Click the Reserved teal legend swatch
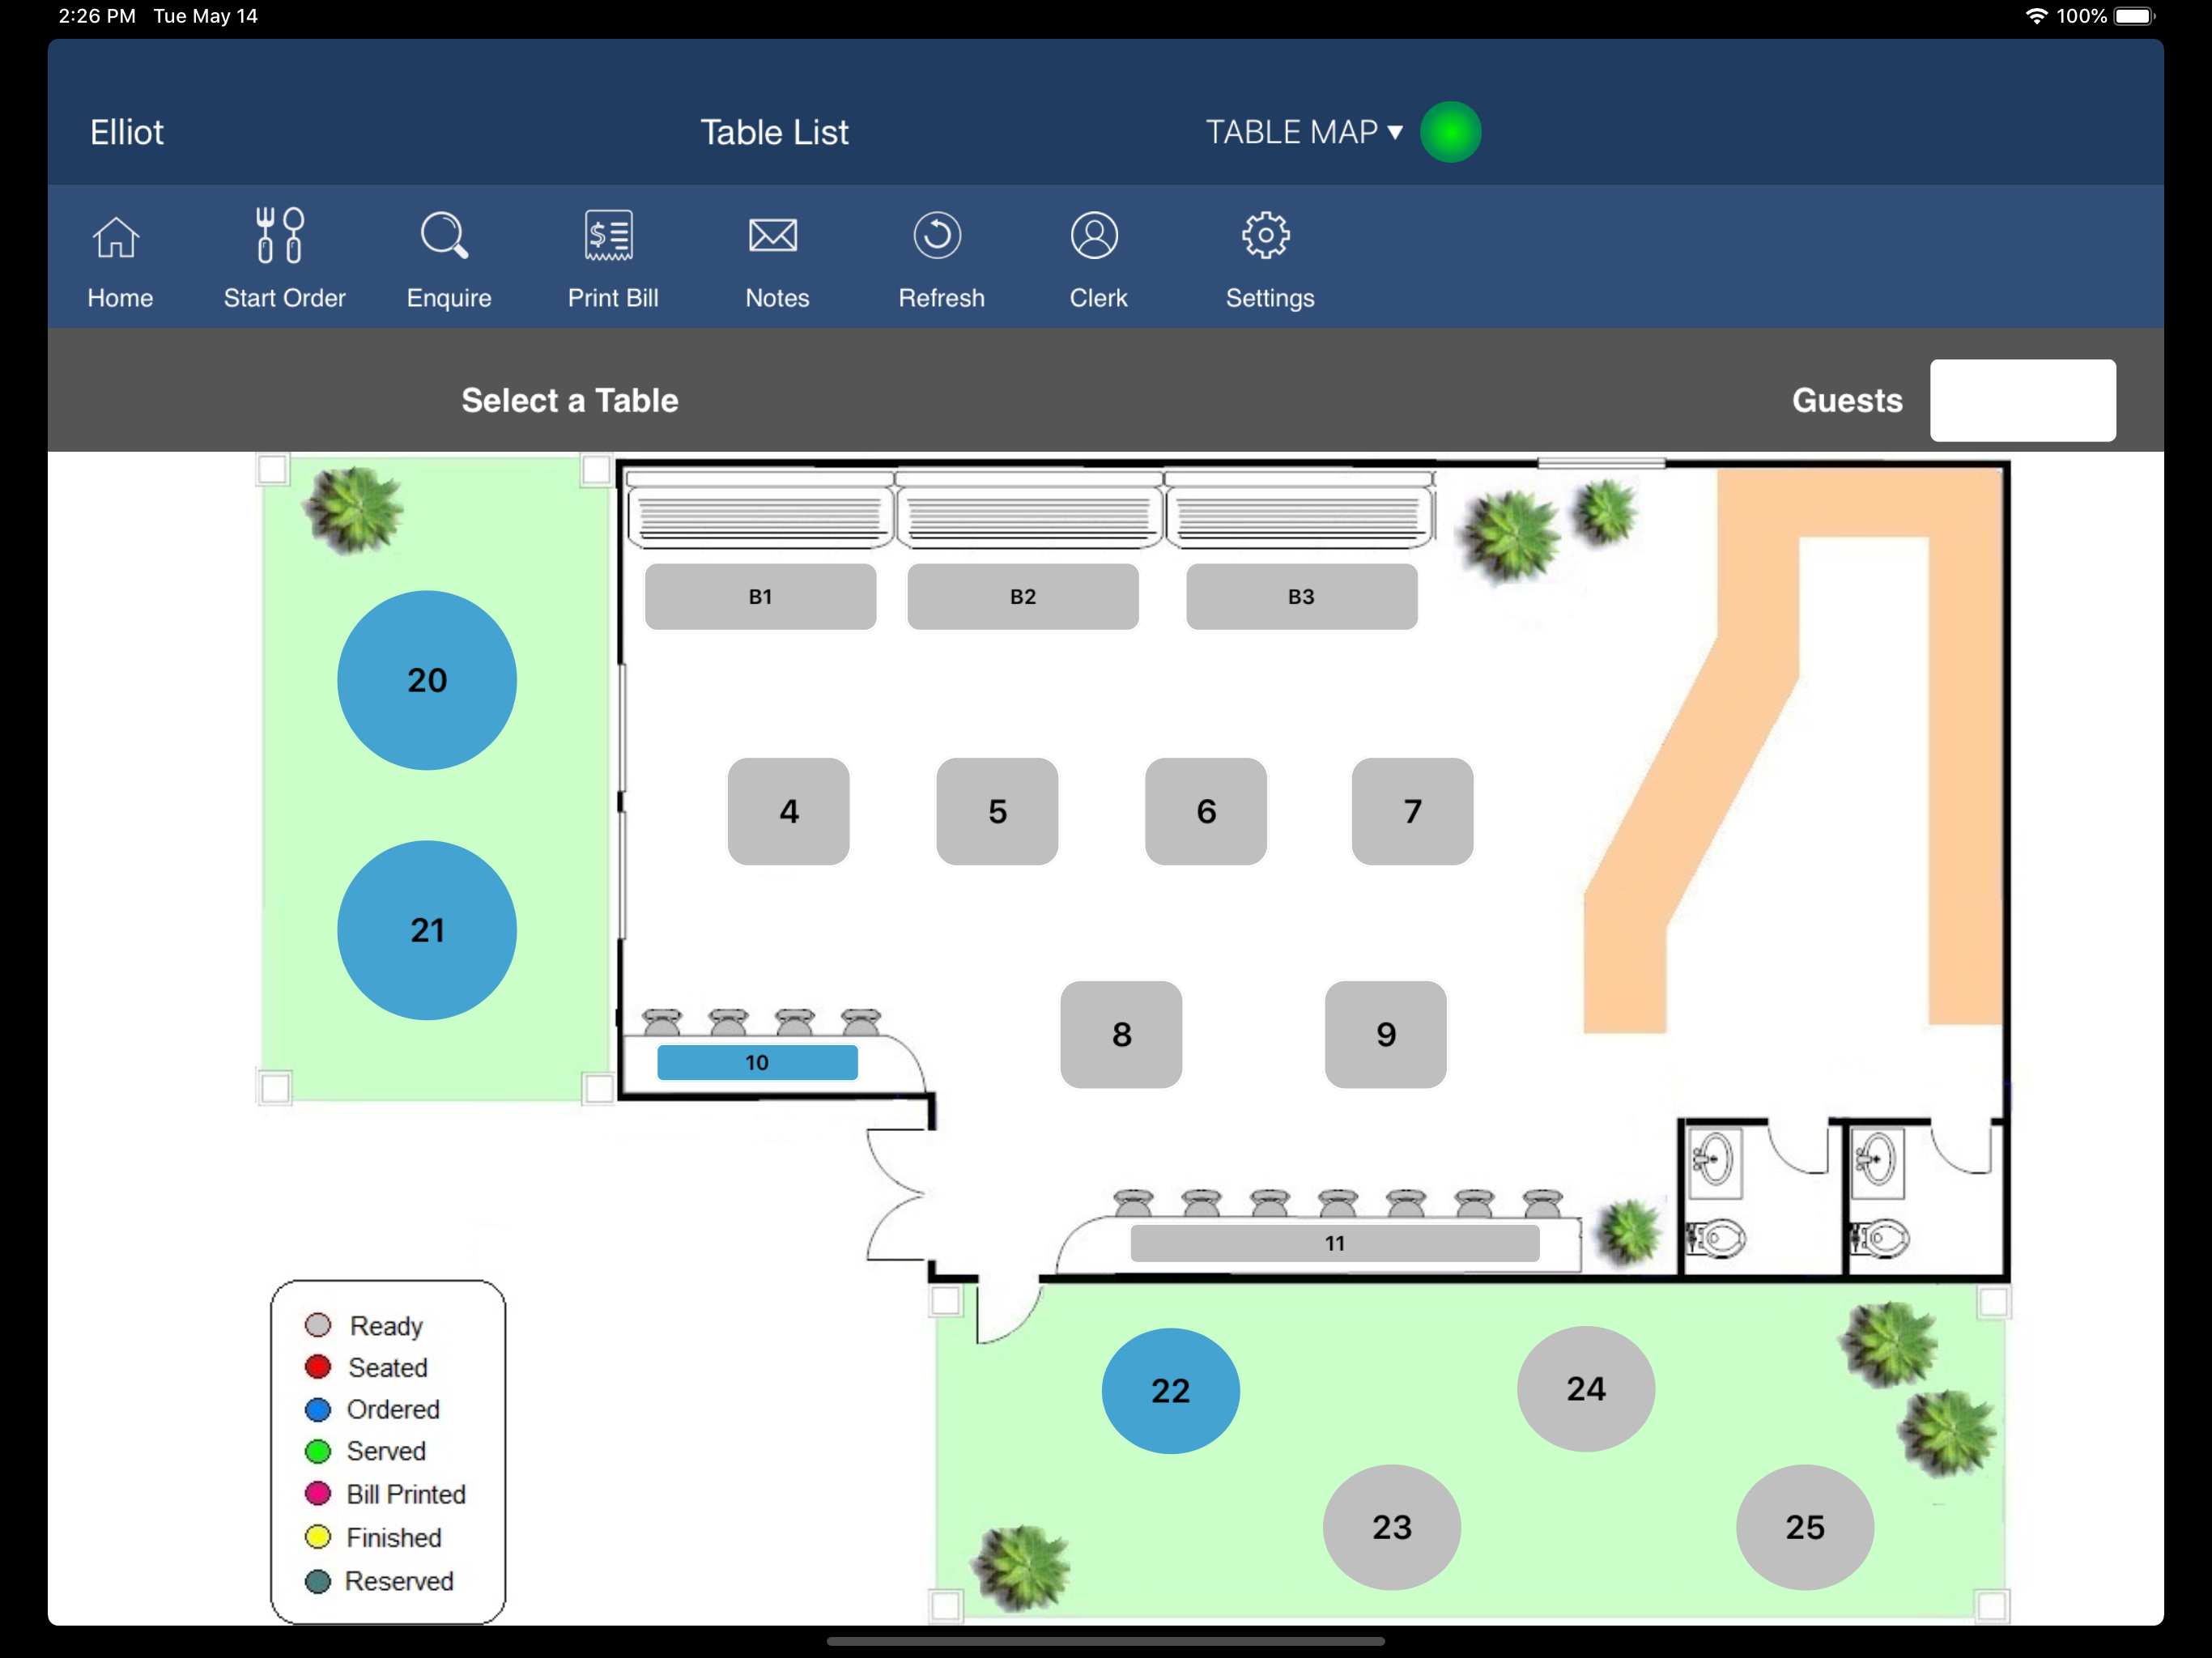2212x1658 pixels. coord(318,1581)
